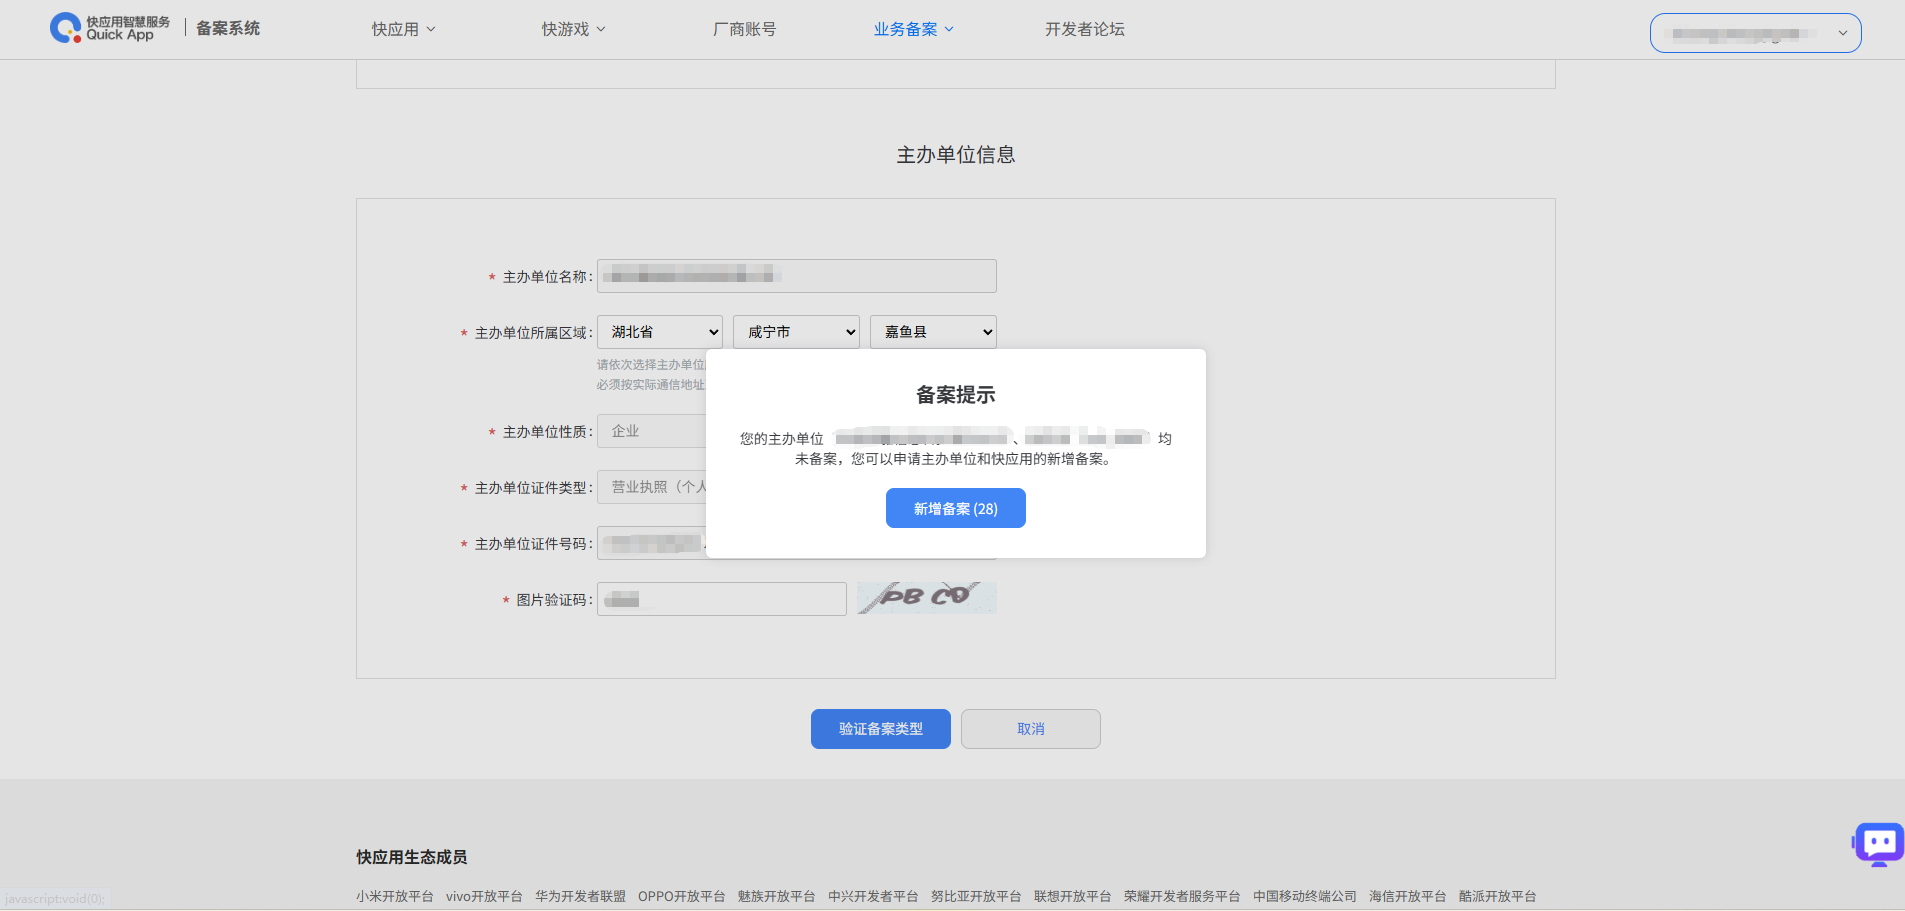Image resolution: width=1905 pixels, height=911 pixels.
Task: Refresh the captcha verification image
Action: click(x=926, y=598)
